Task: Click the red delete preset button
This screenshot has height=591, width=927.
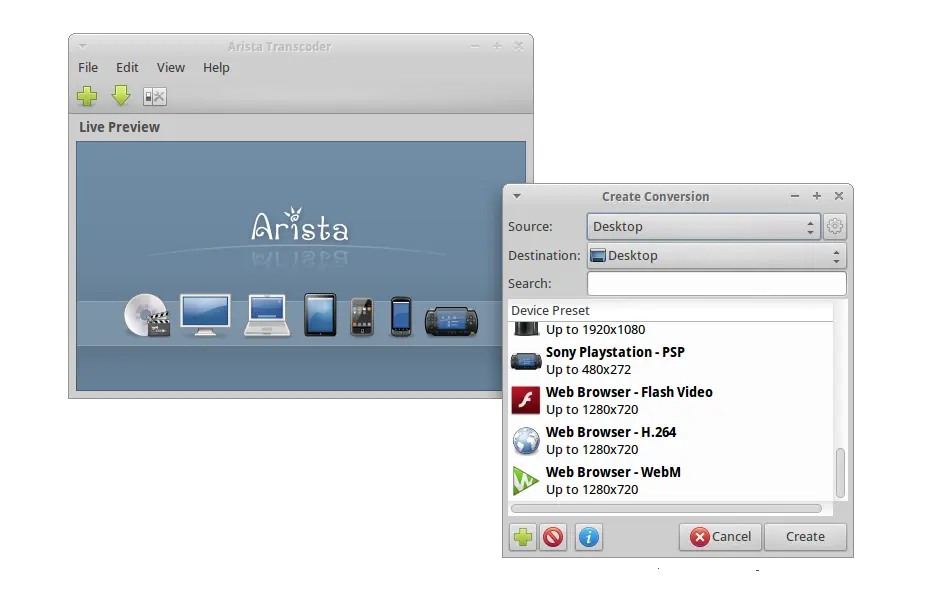Action: coord(553,537)
